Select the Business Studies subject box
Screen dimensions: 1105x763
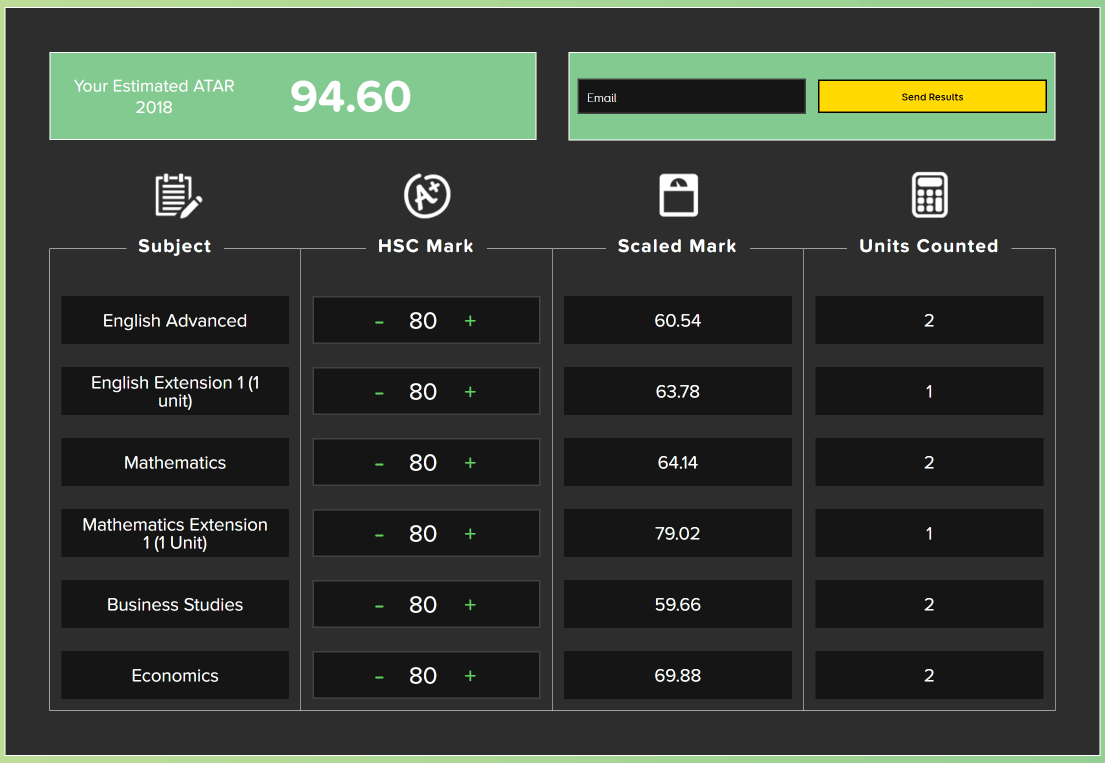[175, 604]
